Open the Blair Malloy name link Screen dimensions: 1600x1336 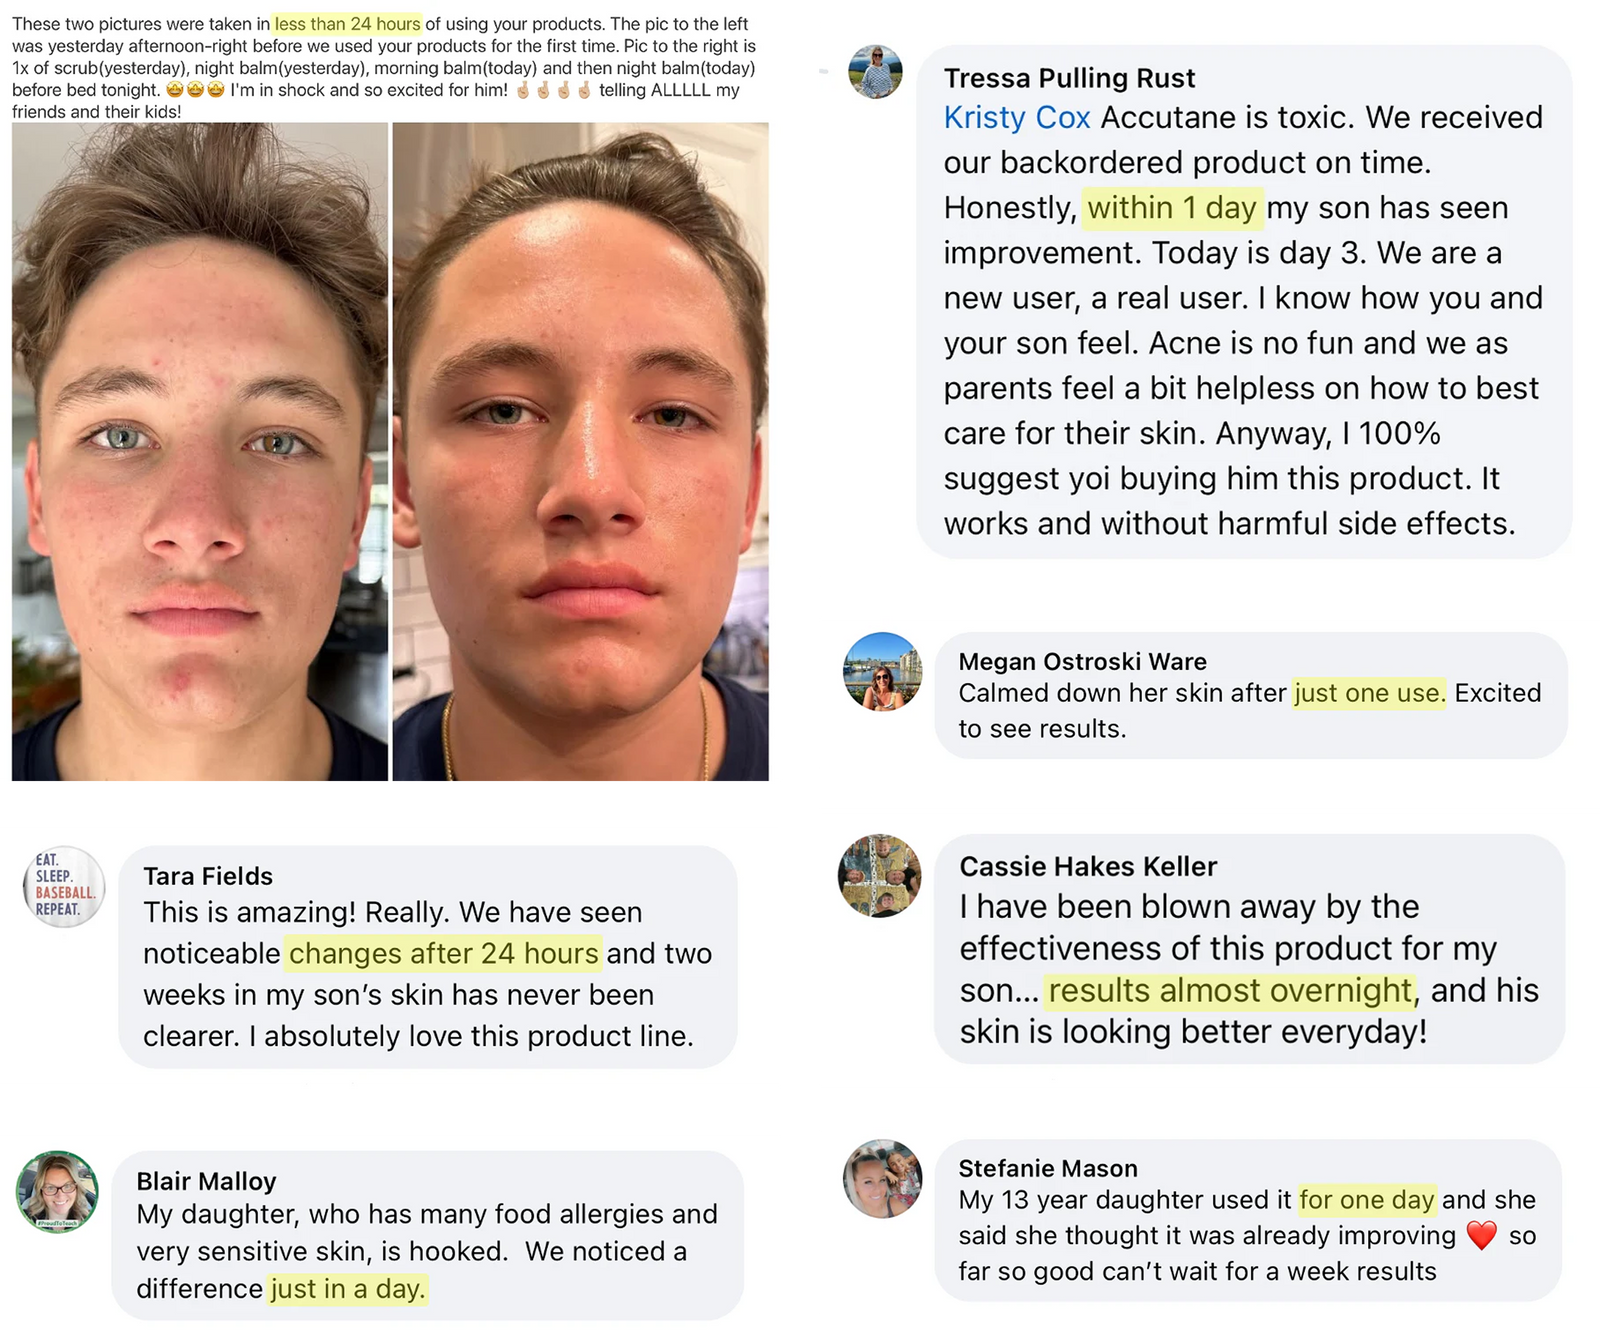206,1181
